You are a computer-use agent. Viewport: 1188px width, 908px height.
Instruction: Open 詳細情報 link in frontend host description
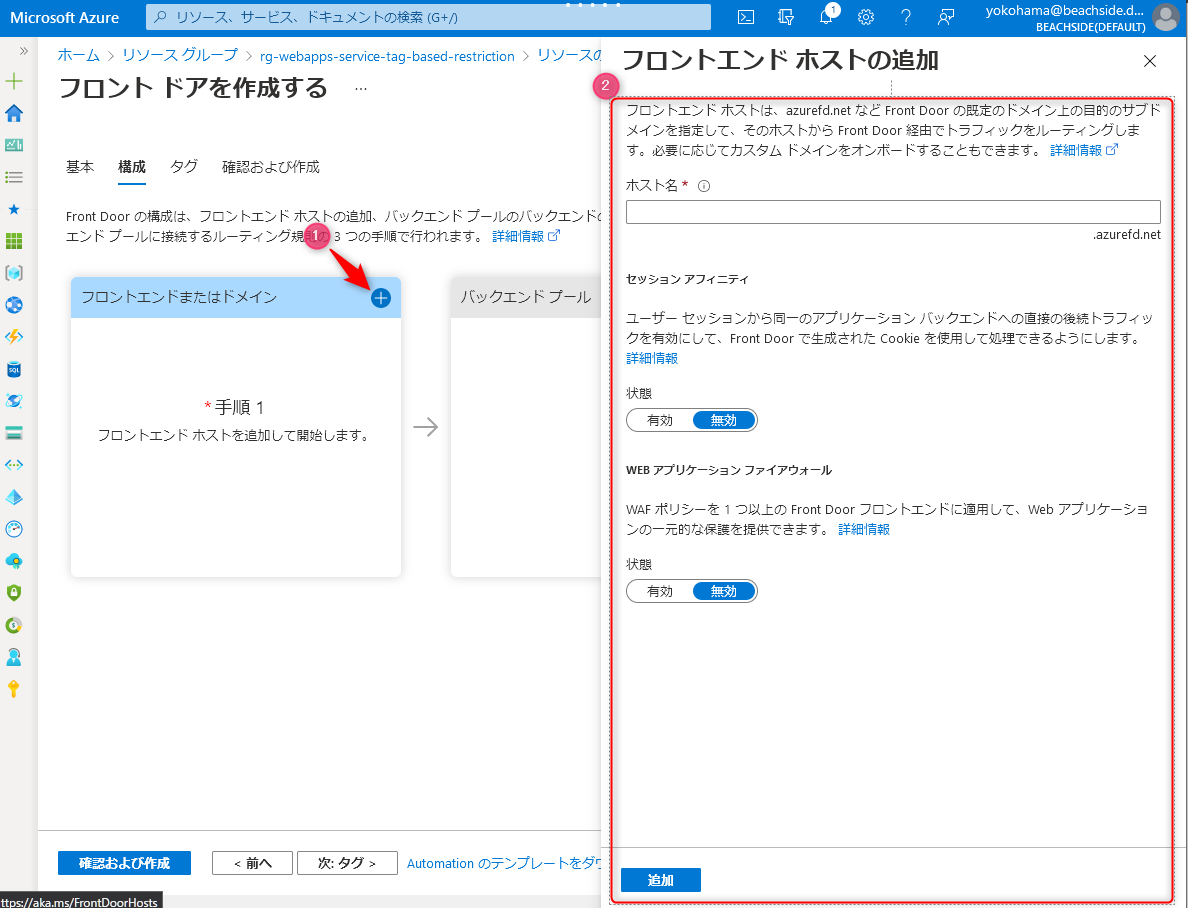coord(1083,150)
